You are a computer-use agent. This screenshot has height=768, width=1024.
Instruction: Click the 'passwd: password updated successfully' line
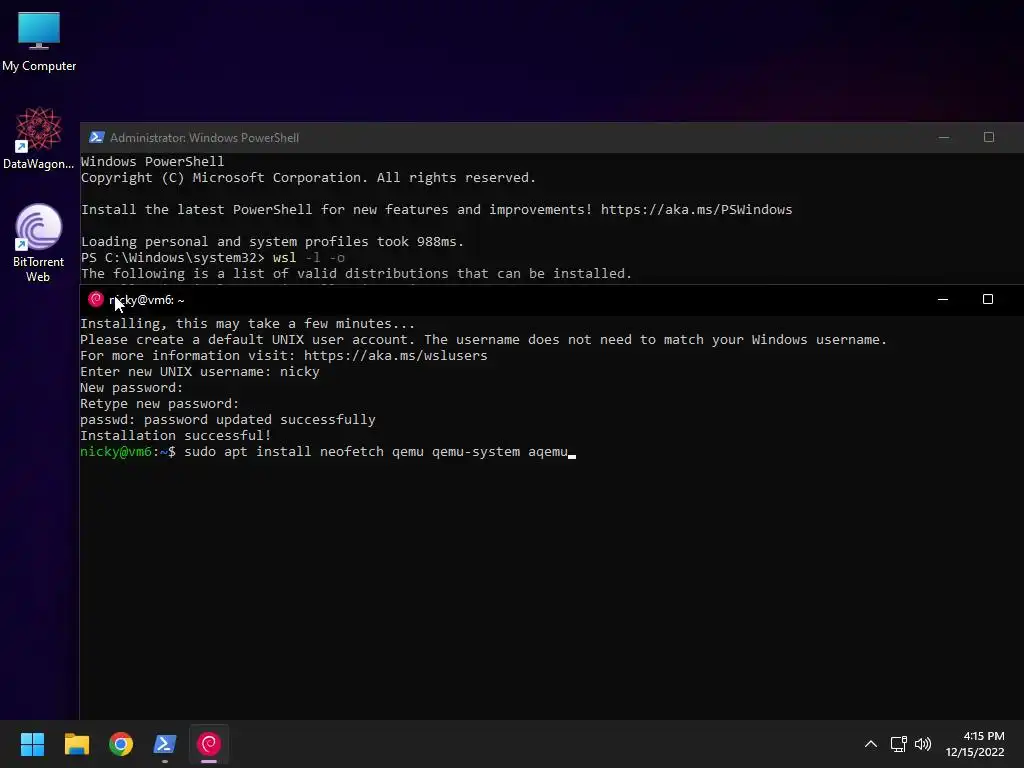[228, 419]
